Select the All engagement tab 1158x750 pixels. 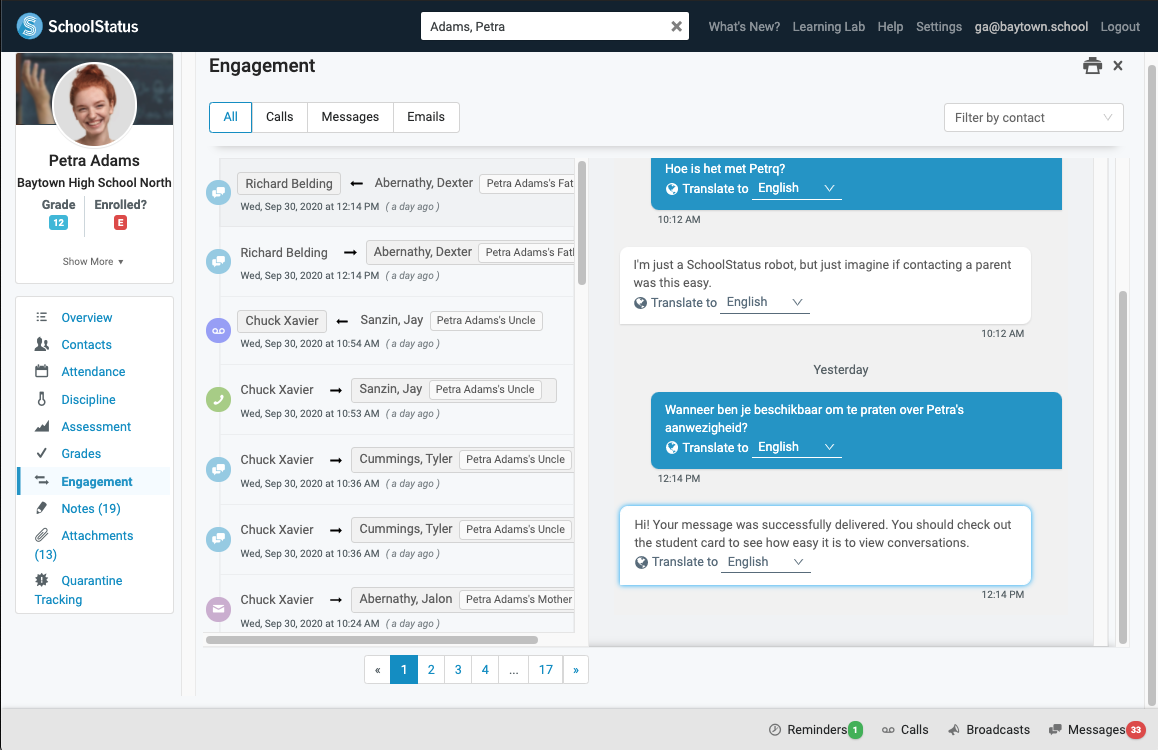click(x=230, y=117)
